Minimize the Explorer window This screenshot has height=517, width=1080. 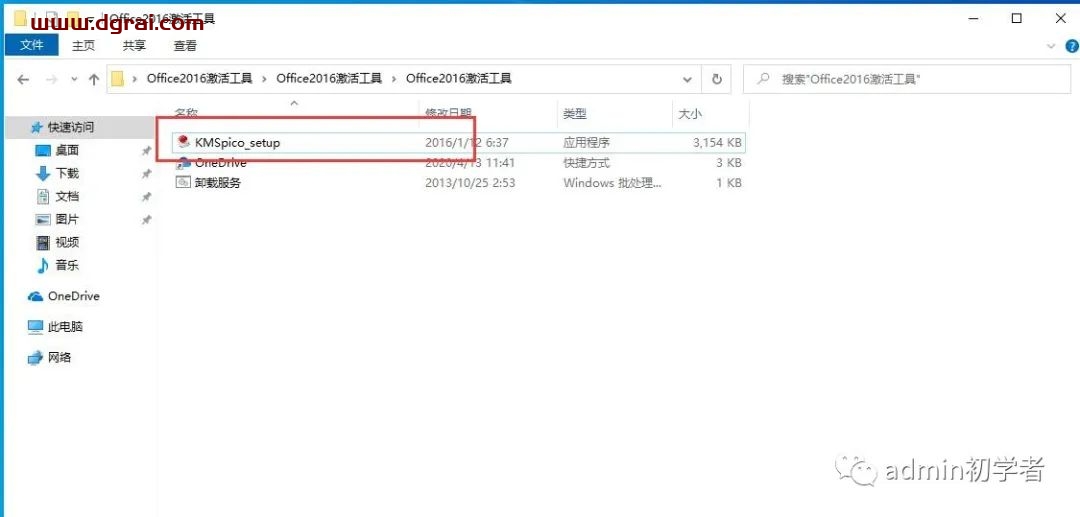tap(973, 19)
